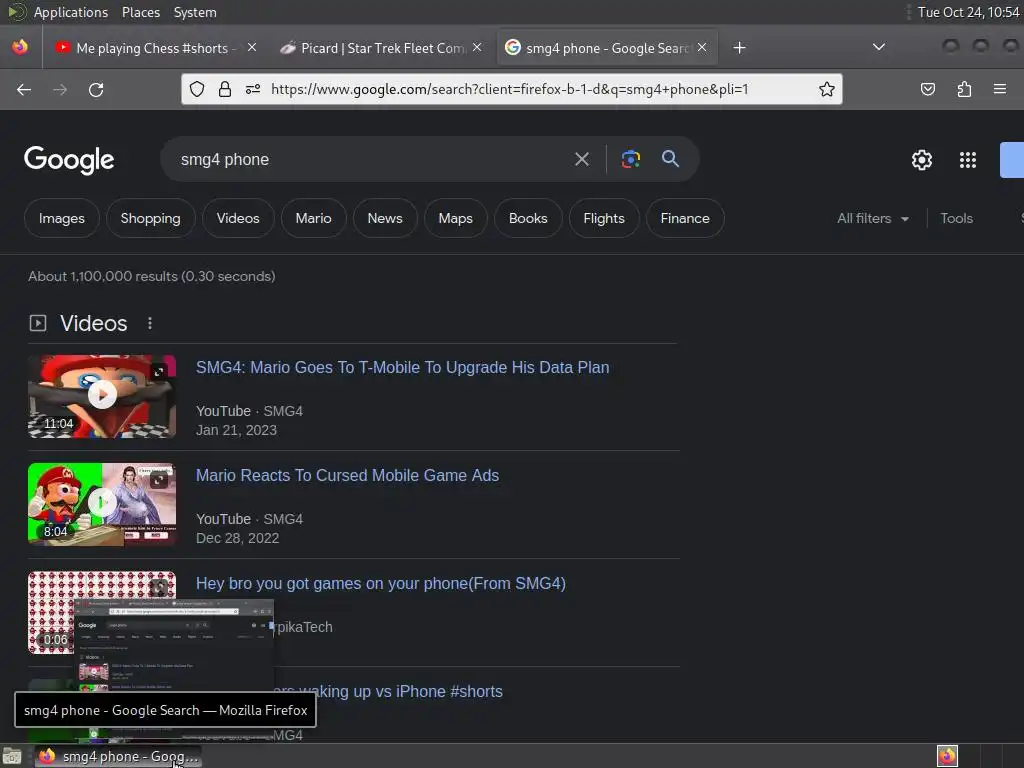Click the Firefox workspace icon in bottom panel

[947, 756]
